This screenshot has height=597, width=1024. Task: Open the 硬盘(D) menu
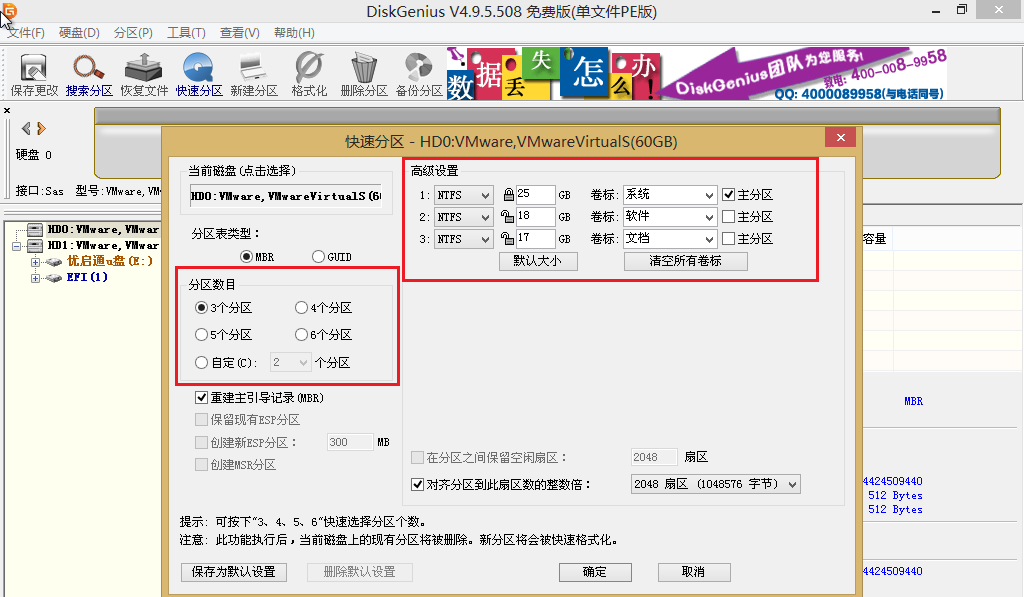79,33
